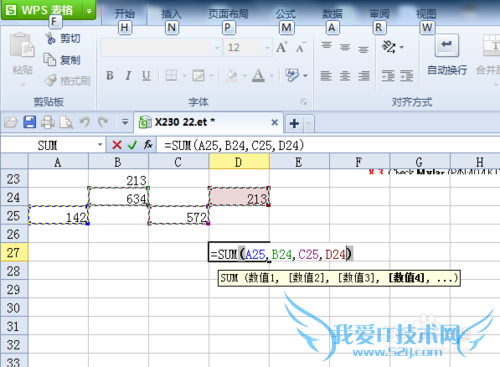The width and height of the screenshot is (500, 367).
Task: Click the Copy (复制) icon
Action: pos(50,60)
